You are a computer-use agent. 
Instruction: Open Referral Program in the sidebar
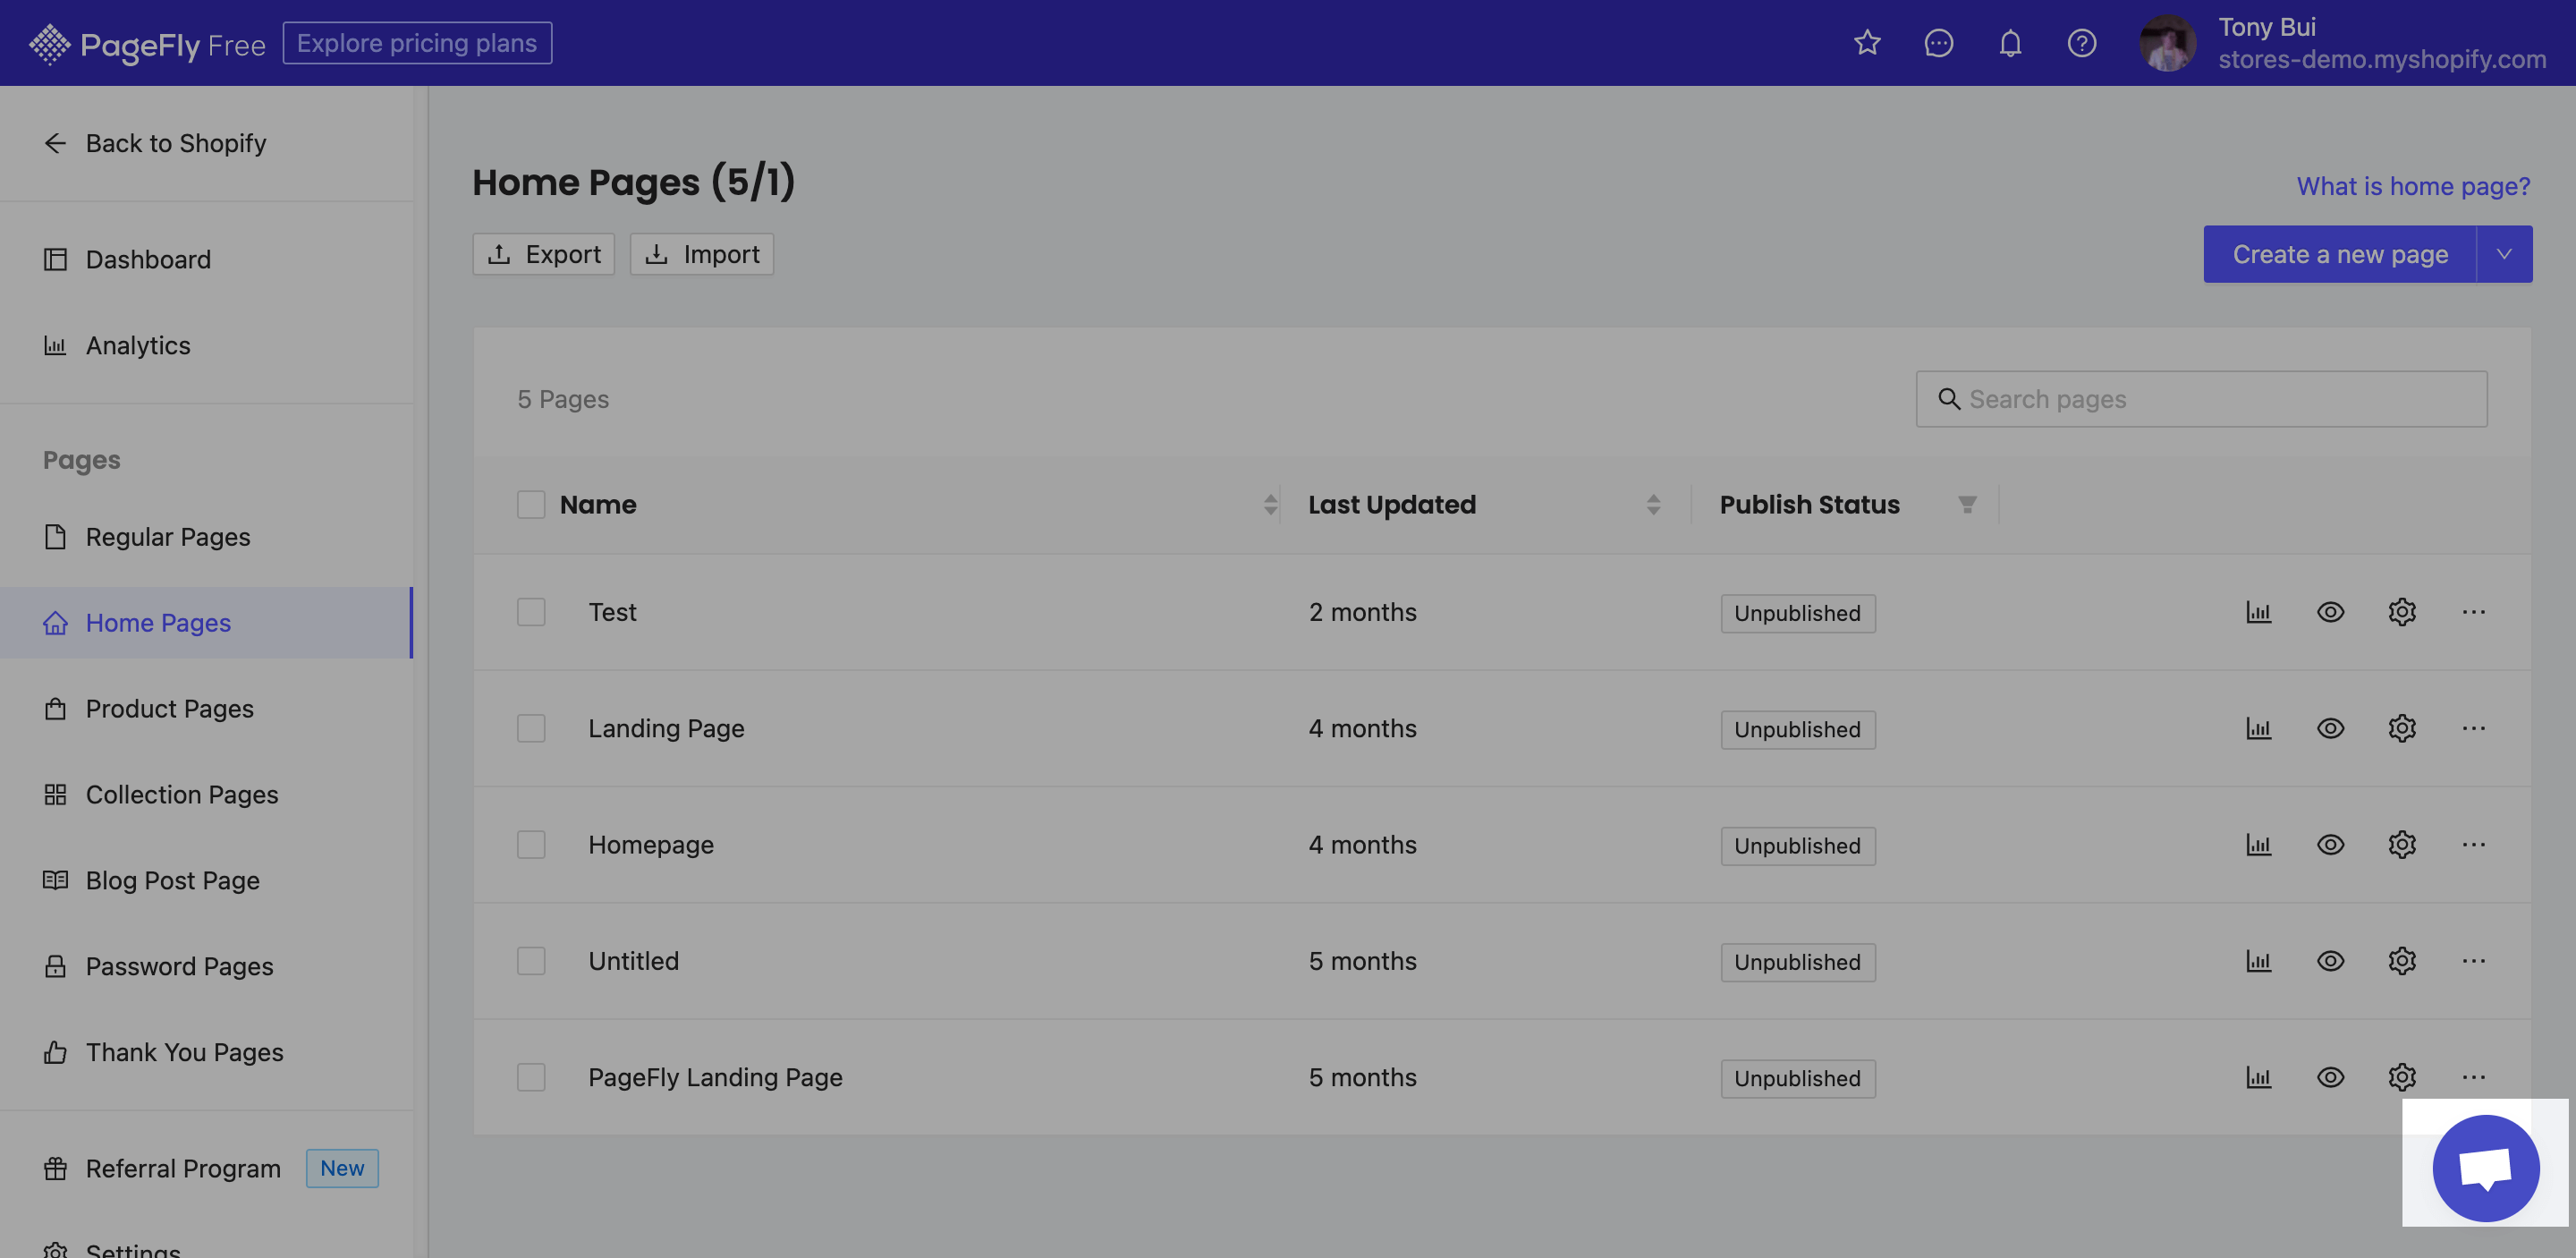[207, 1169]
